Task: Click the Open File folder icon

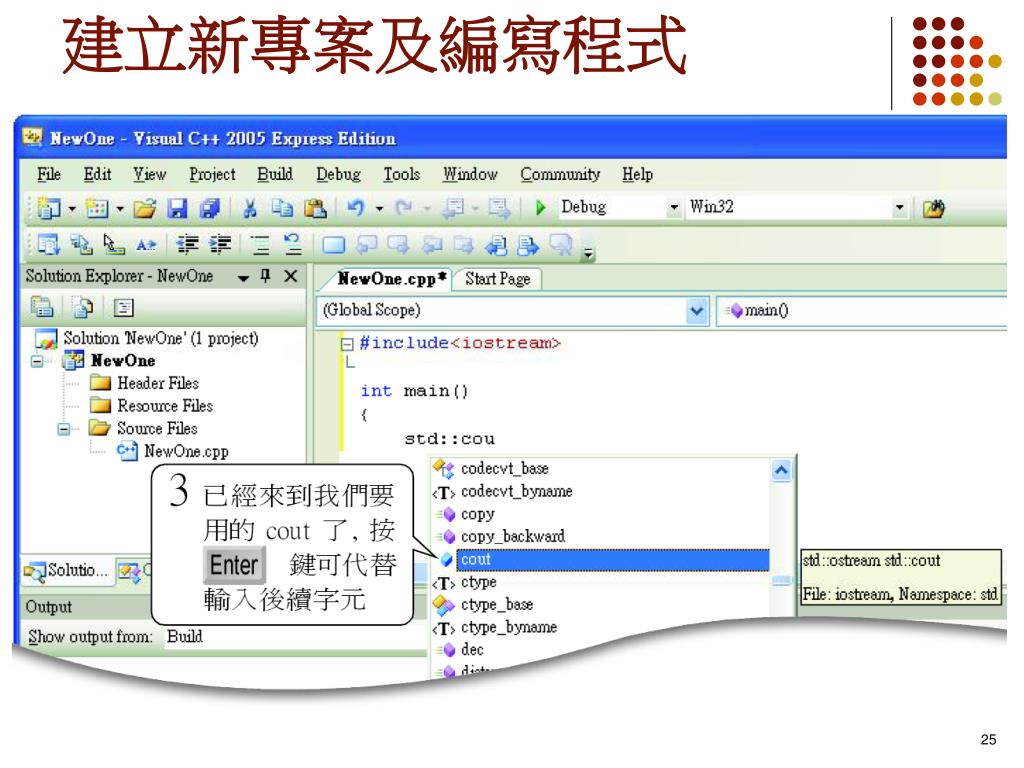Action: (x=145, y=208)
